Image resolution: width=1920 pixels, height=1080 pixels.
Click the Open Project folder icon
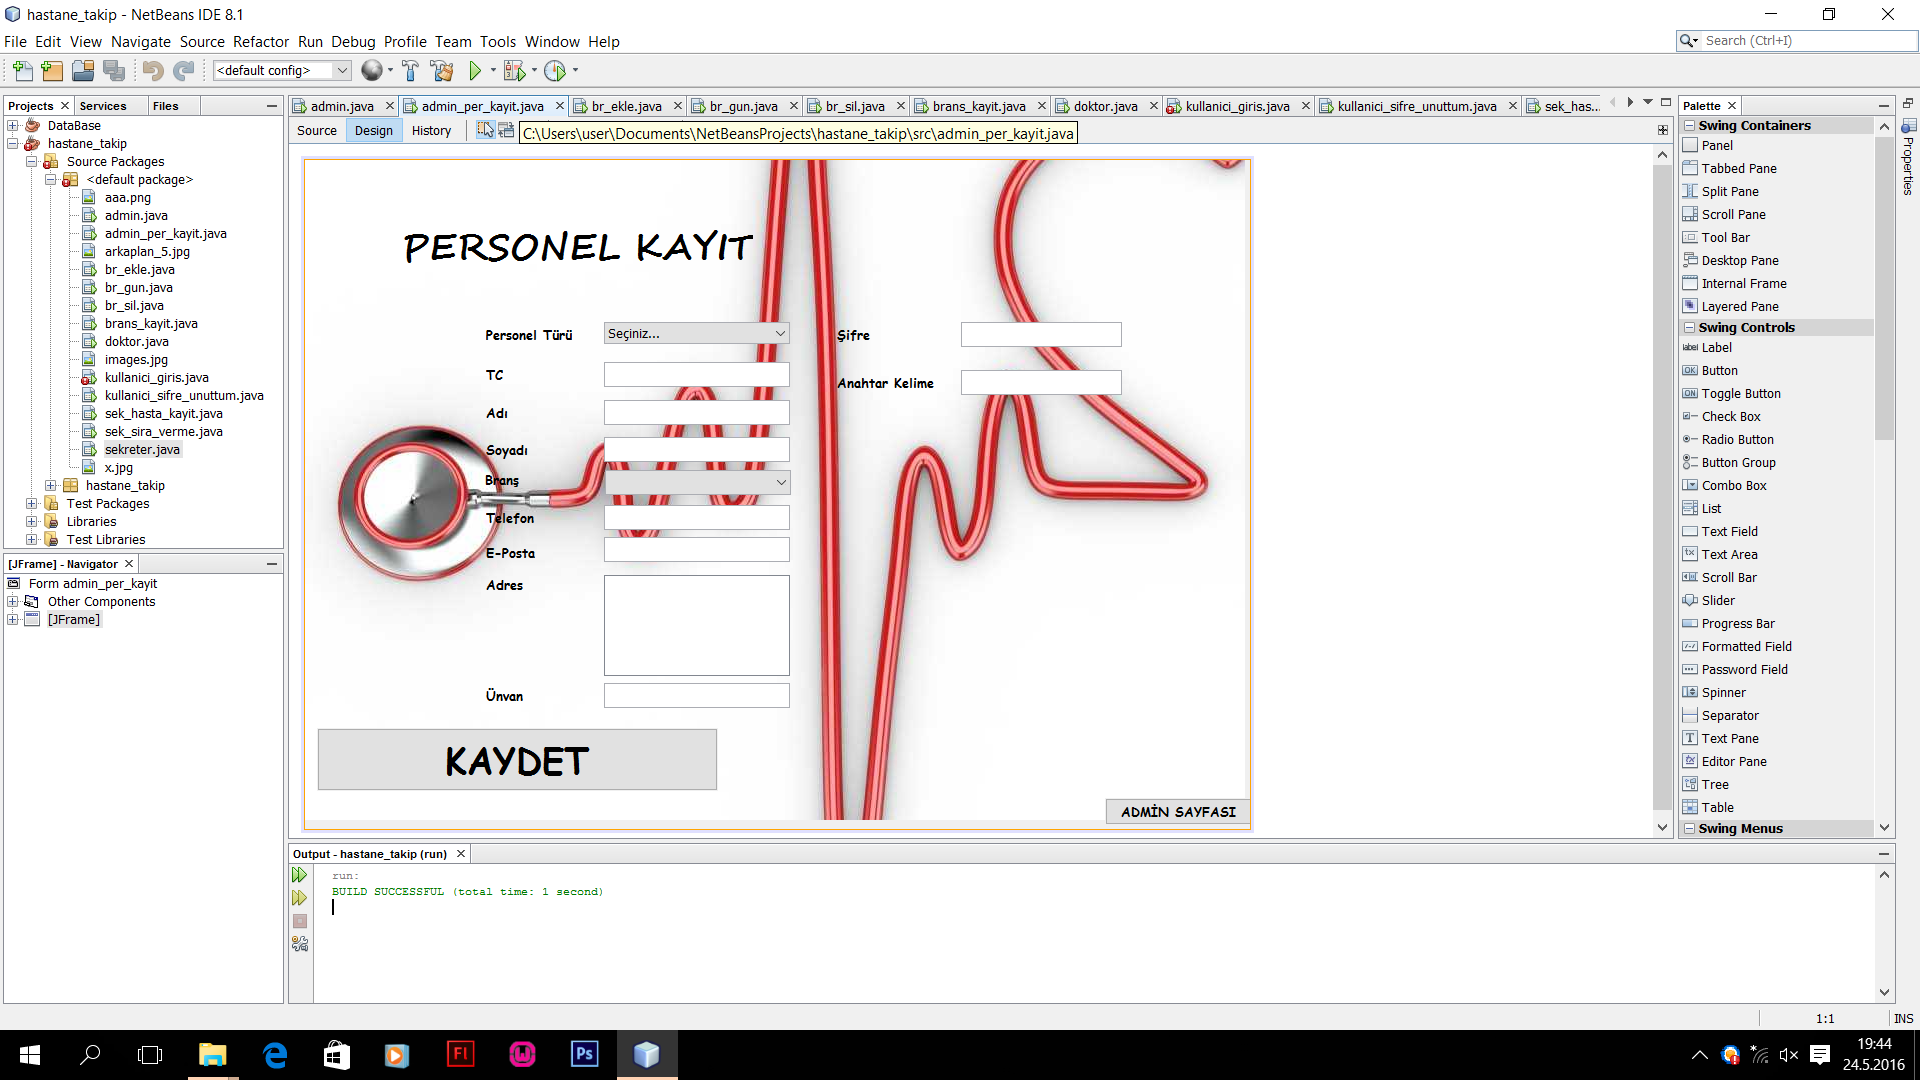point(83,71)
